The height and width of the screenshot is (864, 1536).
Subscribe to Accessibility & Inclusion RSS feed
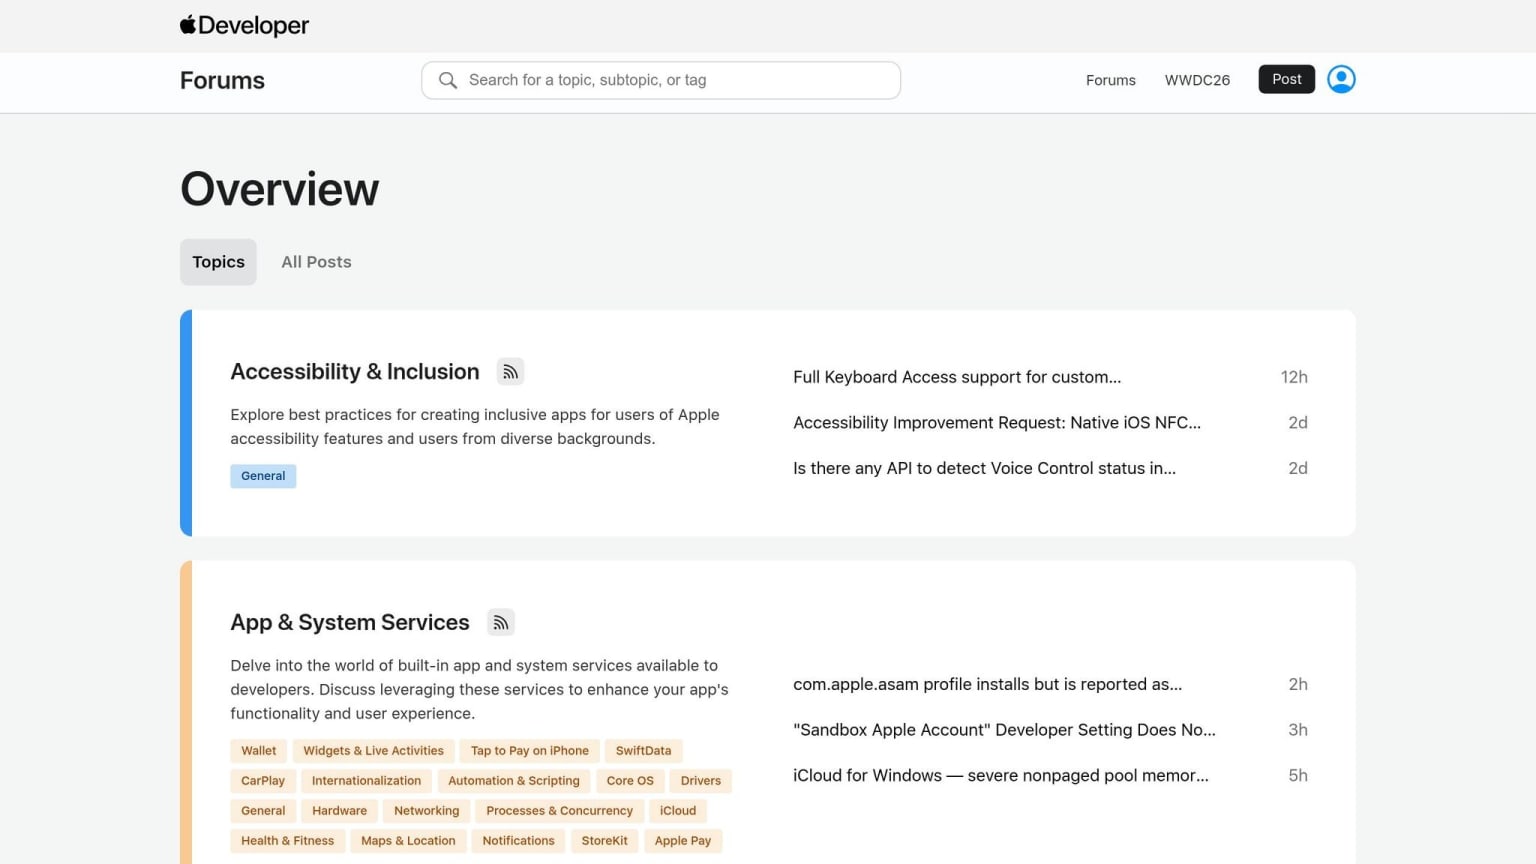tap(510, 372)
